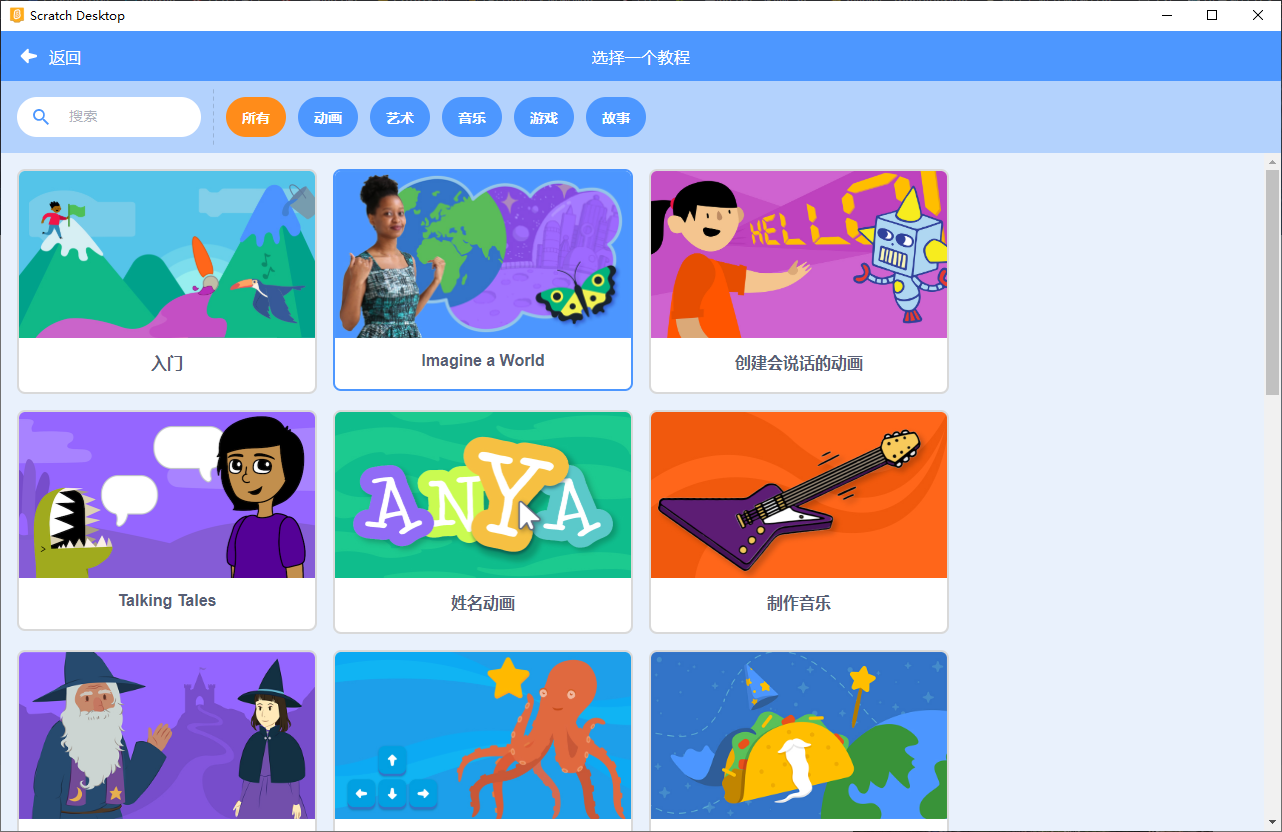Open the 制作音乐 guitar tutorial
1282x832 pixels.
pyautogui.click(x=799, y=522)
